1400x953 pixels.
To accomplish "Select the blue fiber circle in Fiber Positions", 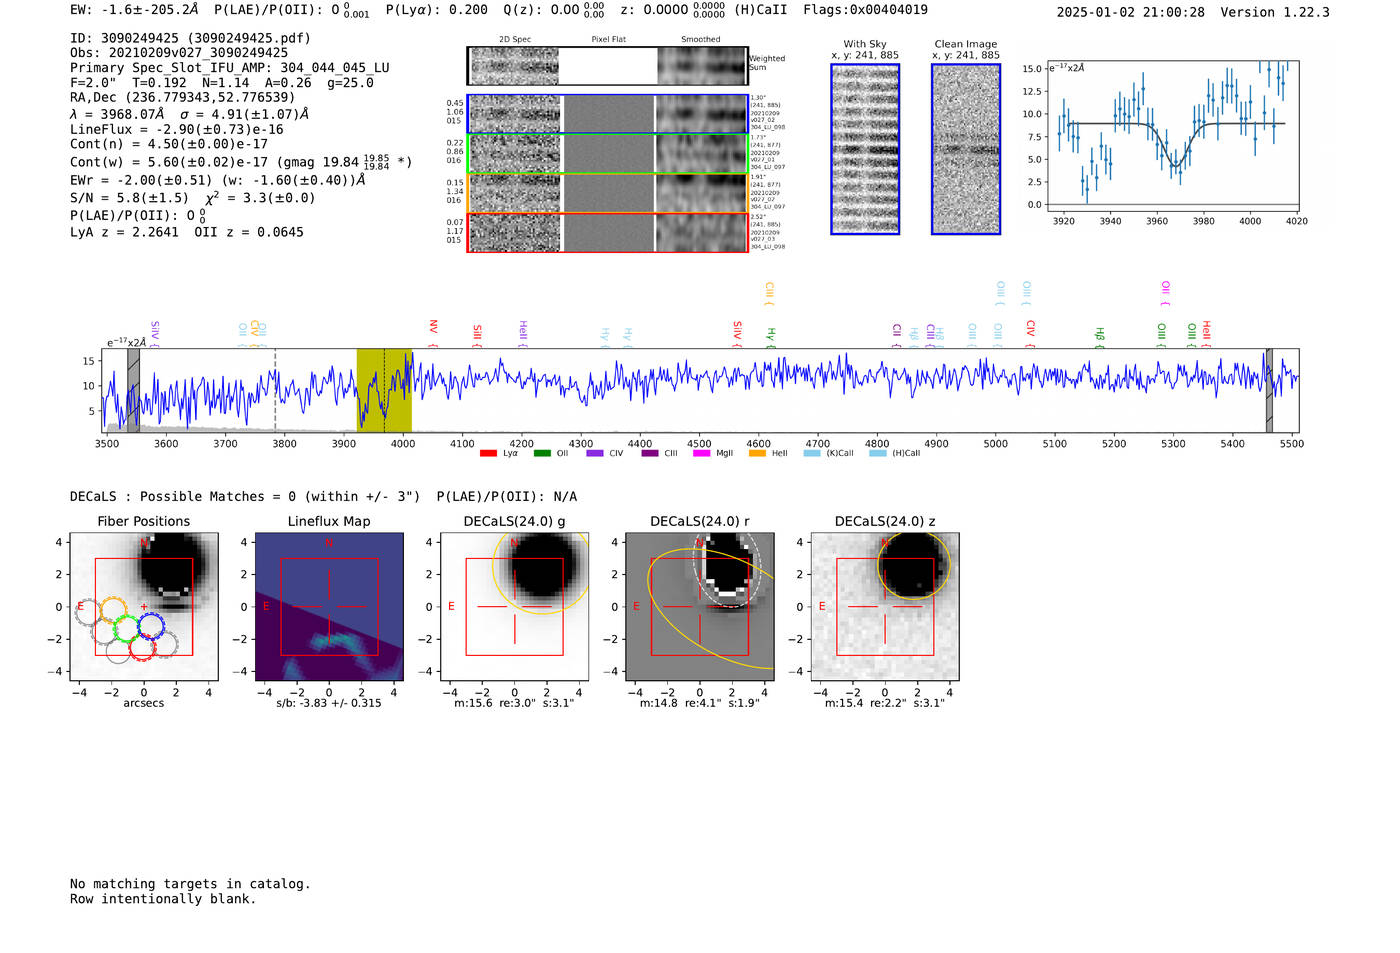I will click(151, 626).
